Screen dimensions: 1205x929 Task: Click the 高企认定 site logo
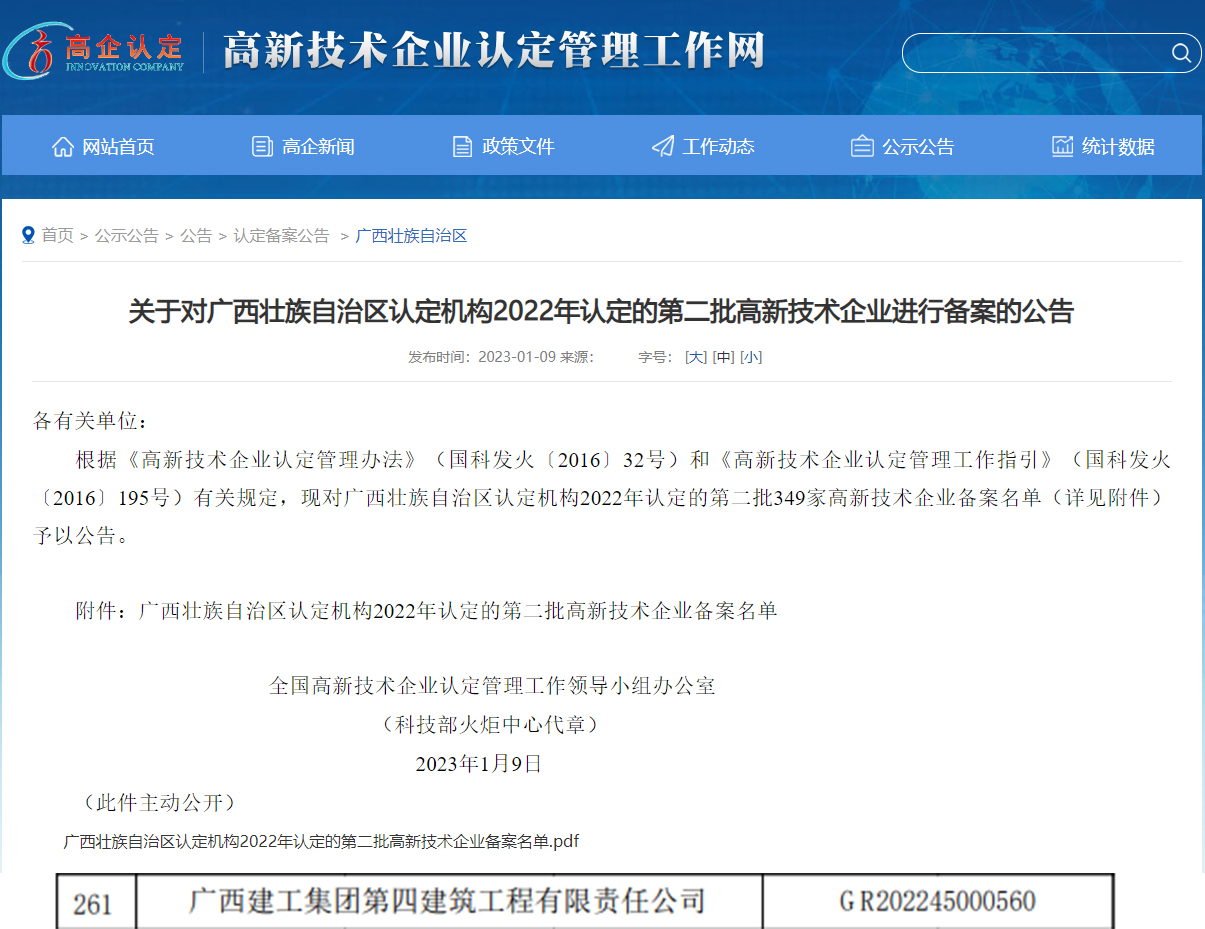point(95,50)
